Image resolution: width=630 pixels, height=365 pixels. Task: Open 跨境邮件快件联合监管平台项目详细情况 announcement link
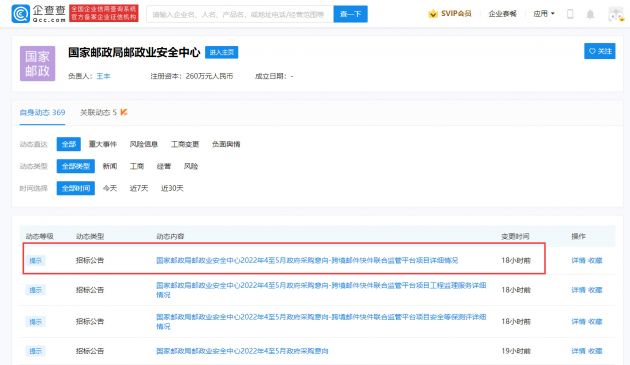click(307, 260)
